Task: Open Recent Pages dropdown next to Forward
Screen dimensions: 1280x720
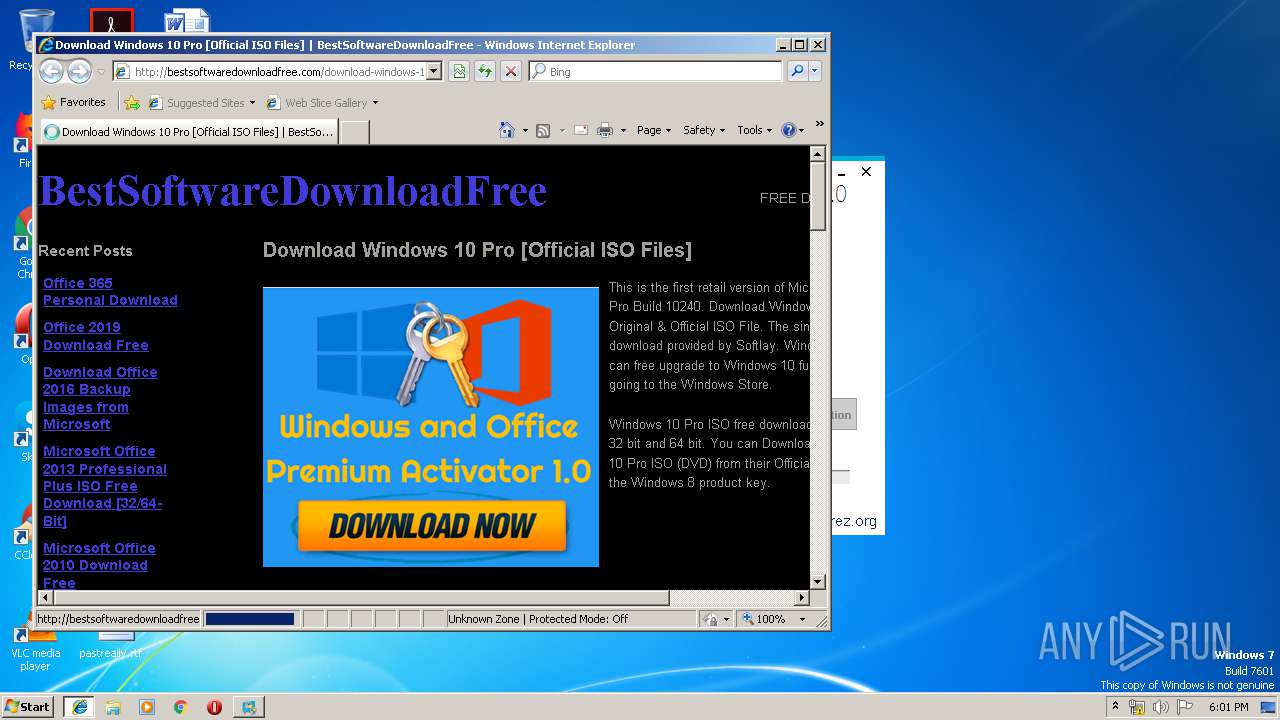Action: 101,72
